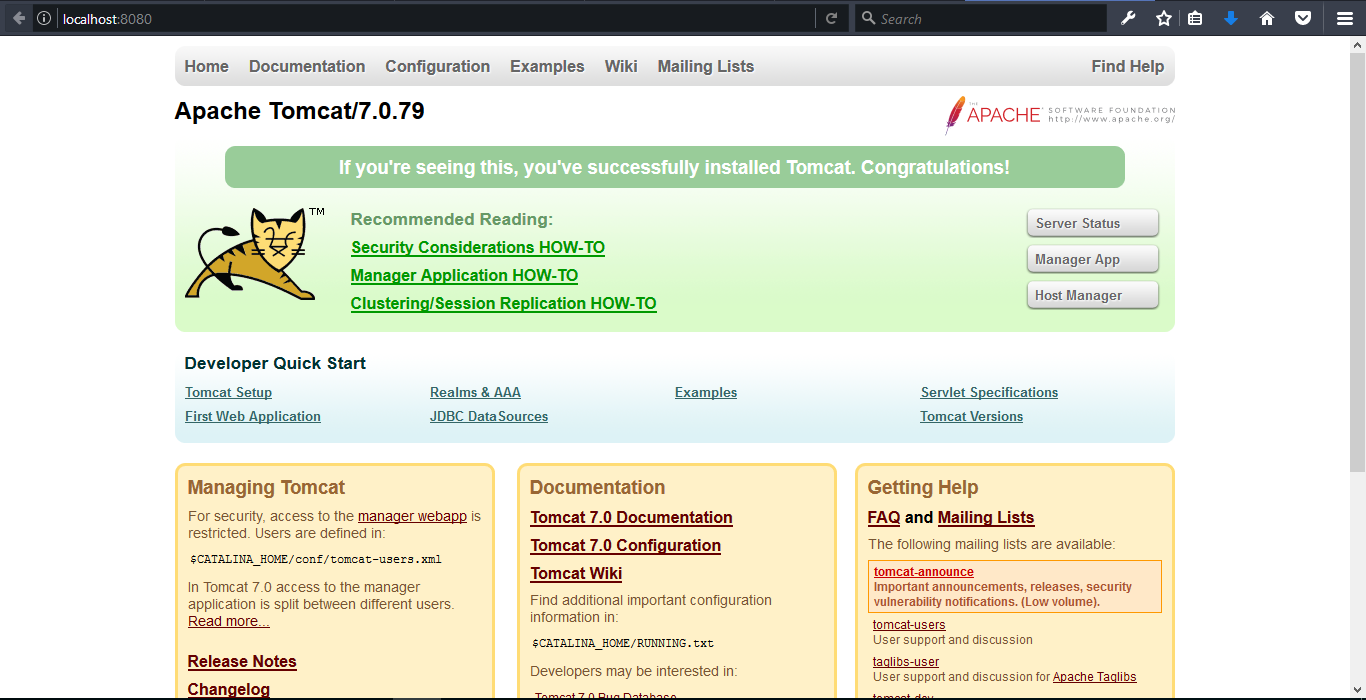Open the First Web Application link
This screenshot has width=1366, height=700.
point(253,416)
